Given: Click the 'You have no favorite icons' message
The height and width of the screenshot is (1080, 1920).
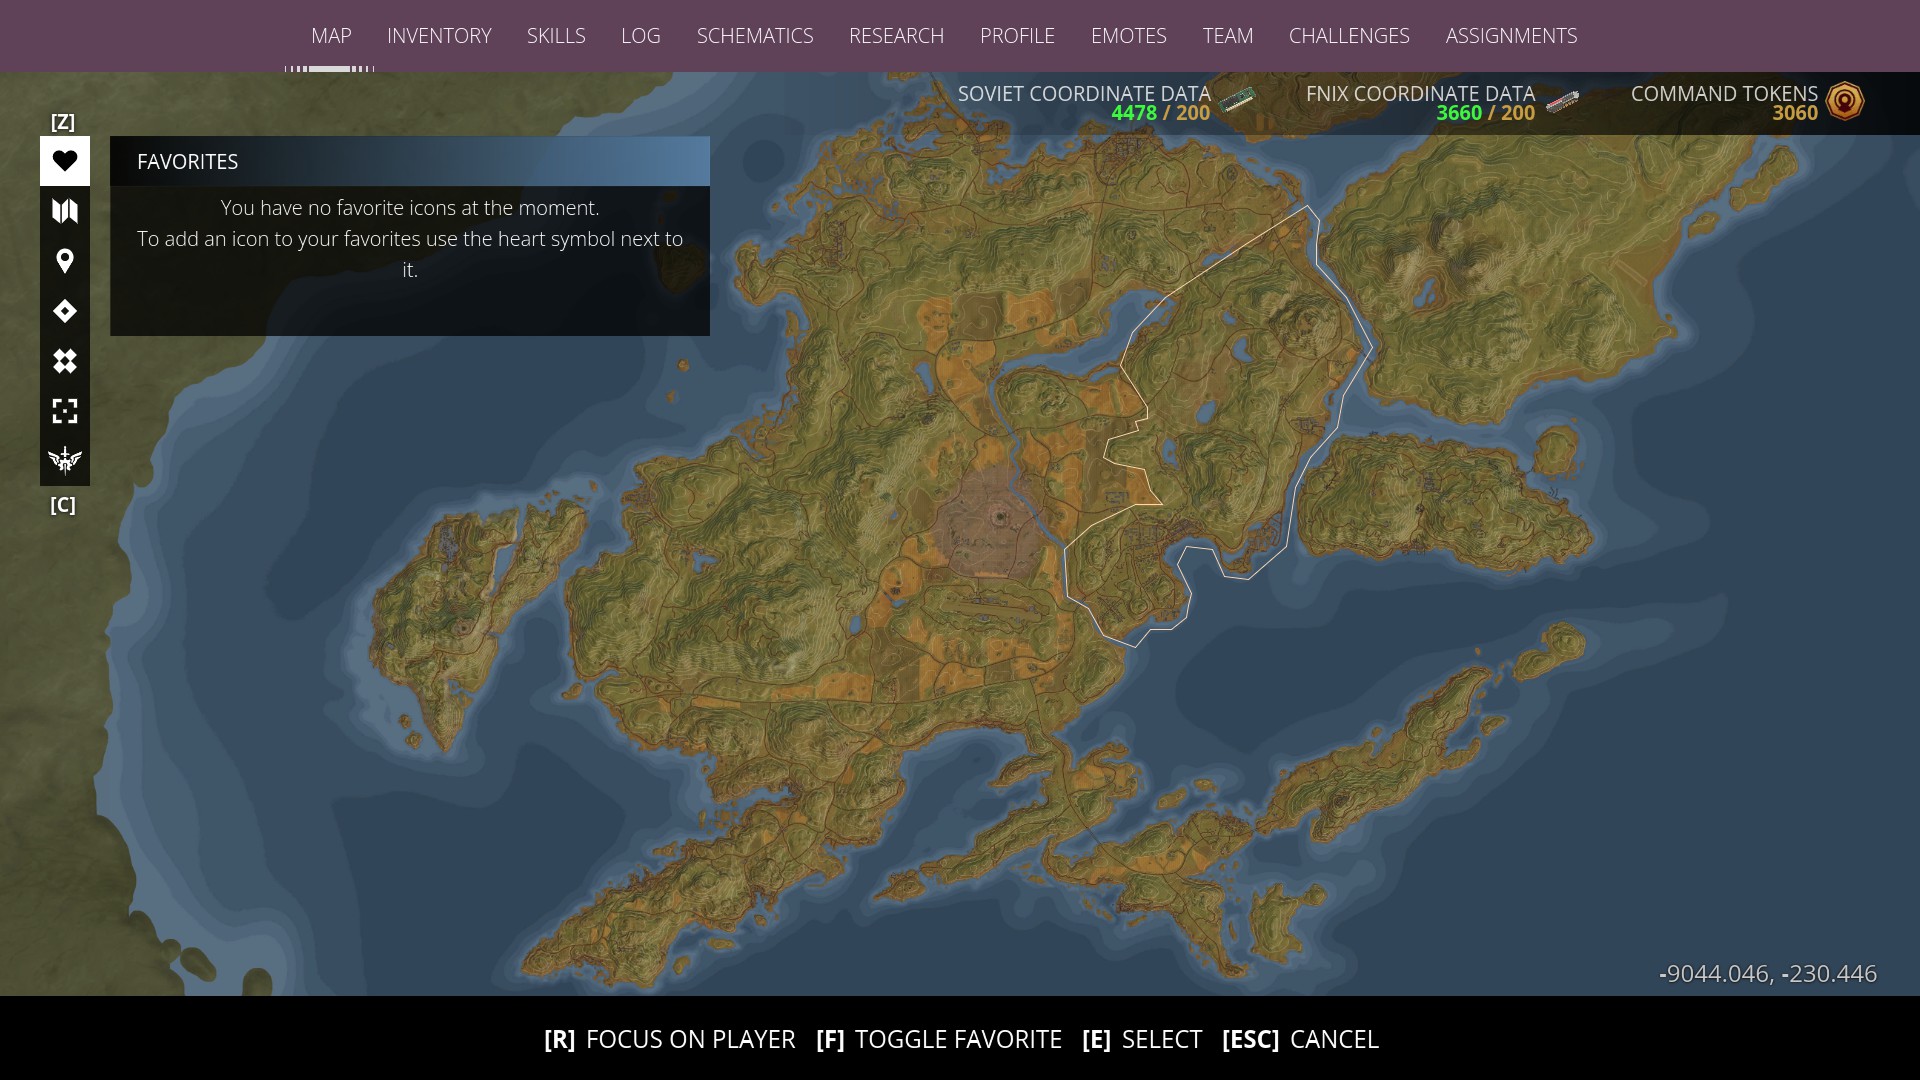Looking at the screenshot, I should click(410, 239).
